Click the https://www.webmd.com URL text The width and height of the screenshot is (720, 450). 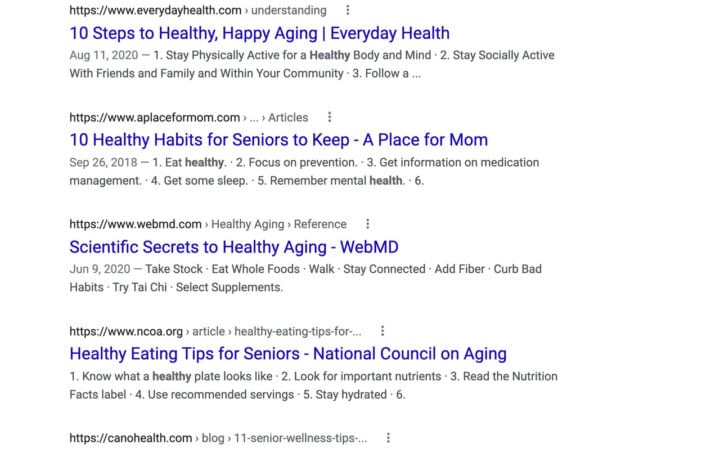[135, 224]
